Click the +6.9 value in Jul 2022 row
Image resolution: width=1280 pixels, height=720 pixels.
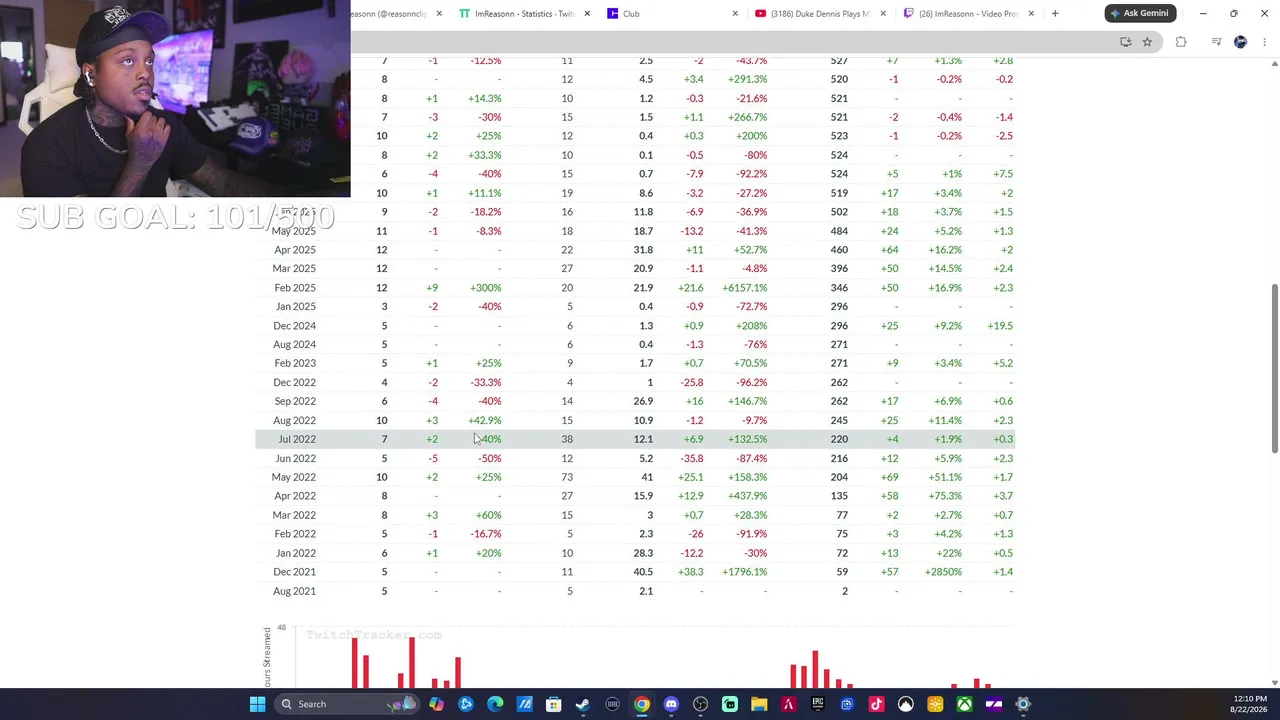(x=693, y=439)
